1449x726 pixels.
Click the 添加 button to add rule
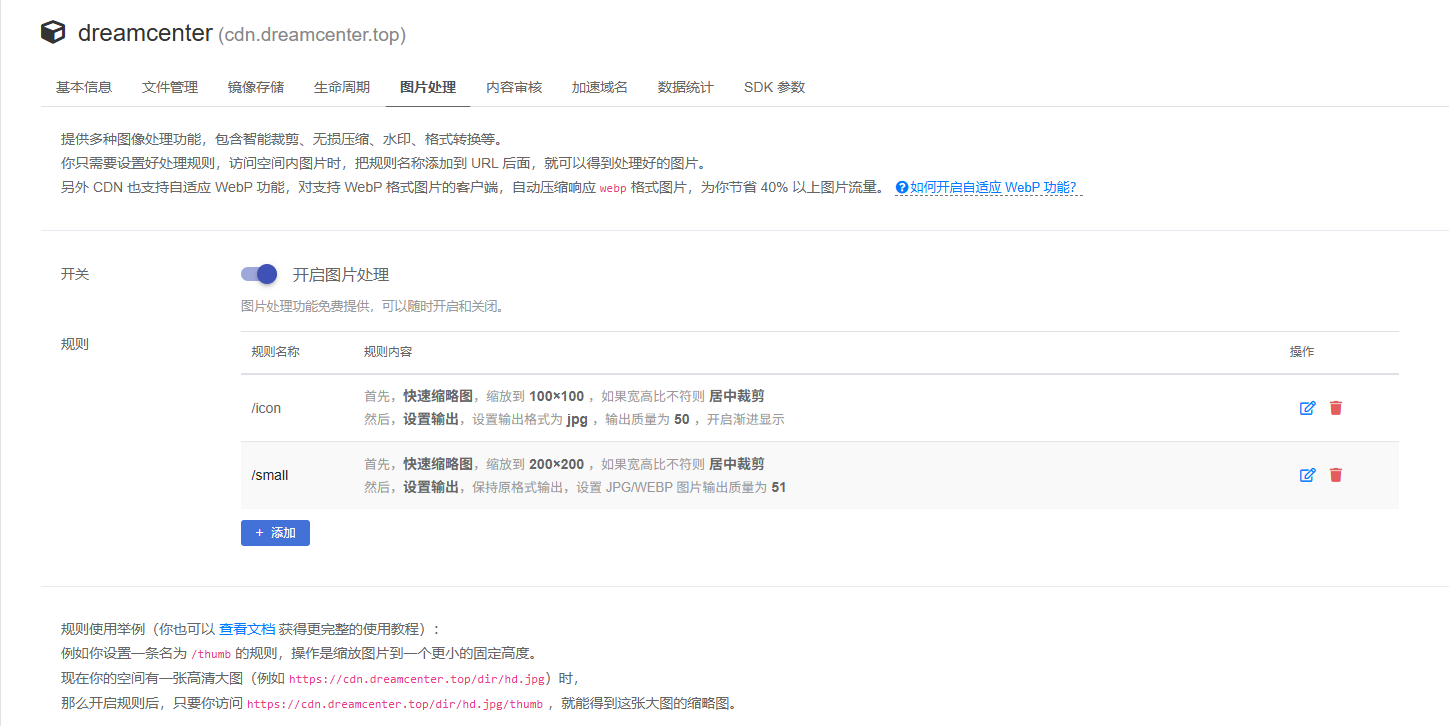click(275, 533)
